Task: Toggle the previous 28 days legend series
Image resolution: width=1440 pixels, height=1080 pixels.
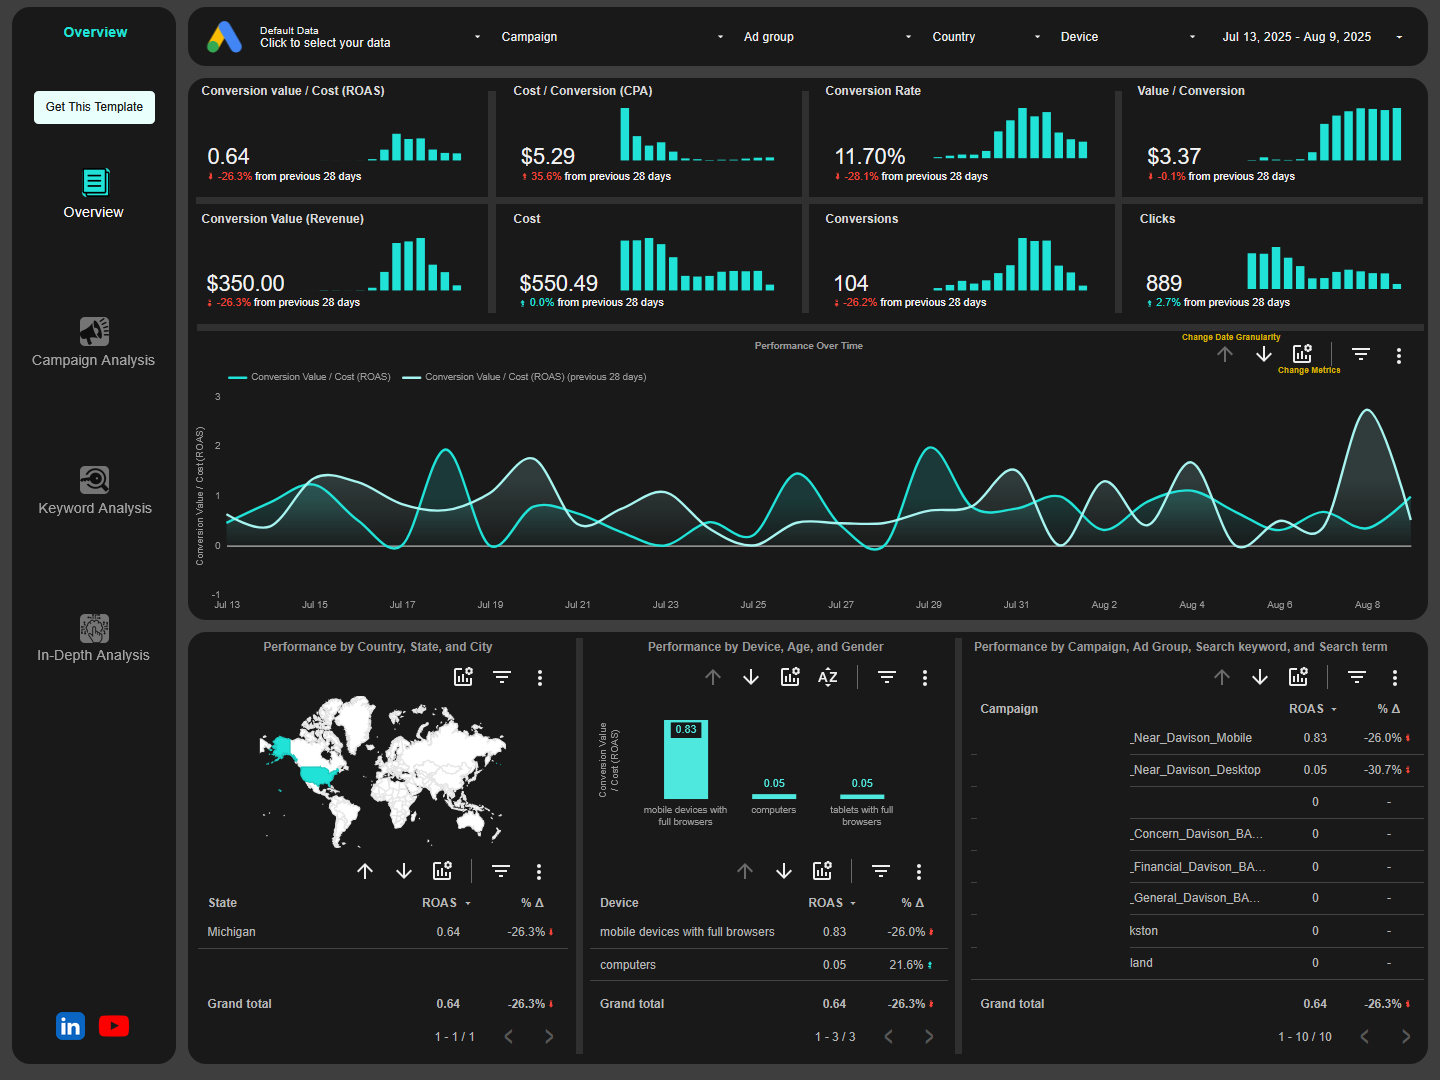Action: [523, 377]
